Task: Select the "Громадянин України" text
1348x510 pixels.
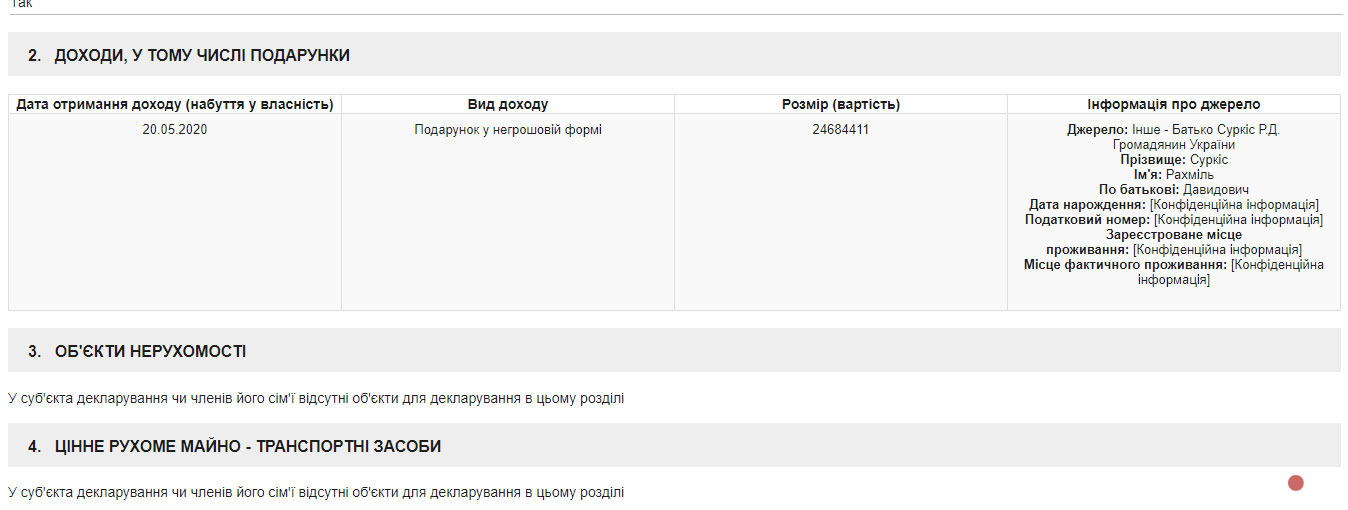Action: [1173, 144]
